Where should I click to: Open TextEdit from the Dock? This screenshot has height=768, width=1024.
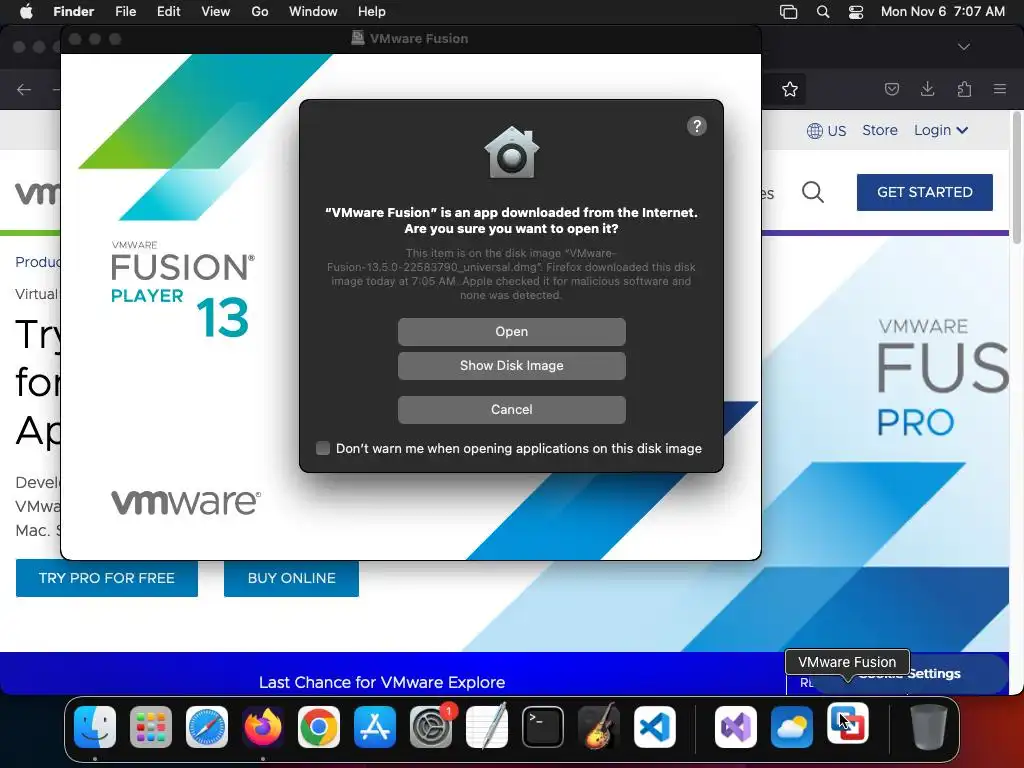(x=487, y=727)
